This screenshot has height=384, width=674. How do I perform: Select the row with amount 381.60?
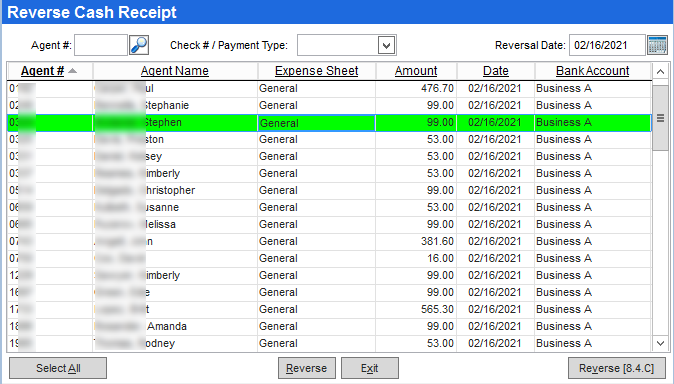pos(329,242)
